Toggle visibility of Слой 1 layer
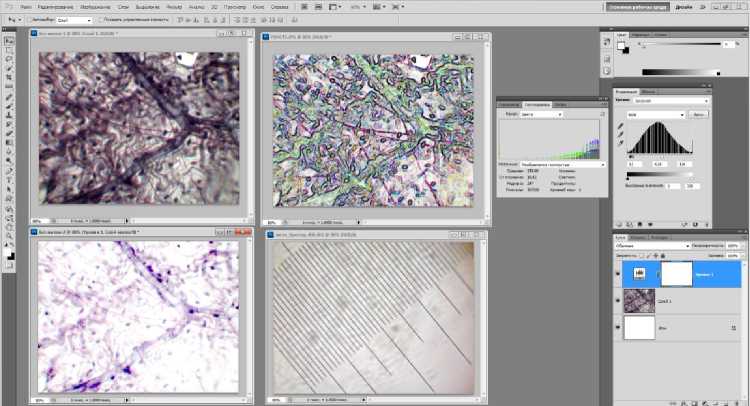Viewport: 750px width, 406px height. 620,301
